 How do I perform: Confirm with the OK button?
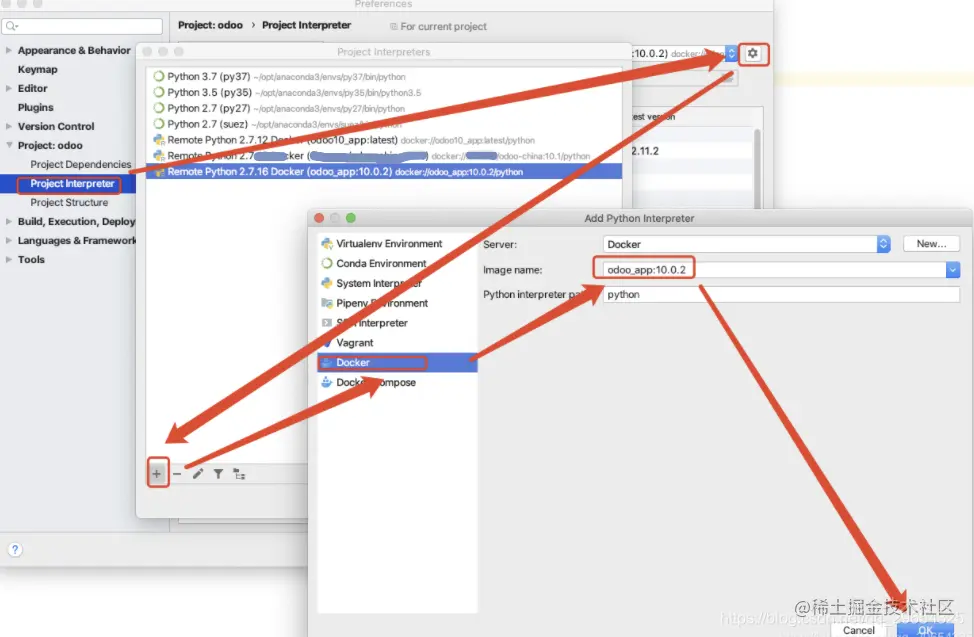click(x=926, y=630)
